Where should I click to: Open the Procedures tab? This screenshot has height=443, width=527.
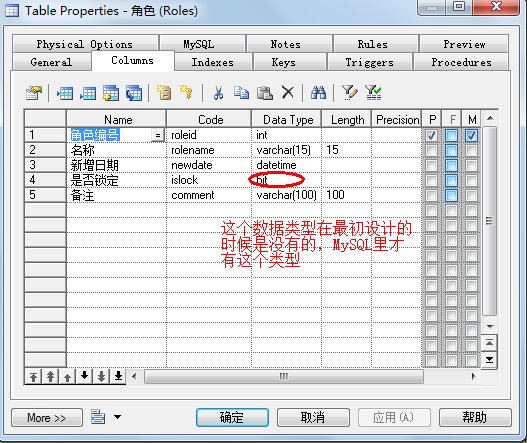click(461, 62)
